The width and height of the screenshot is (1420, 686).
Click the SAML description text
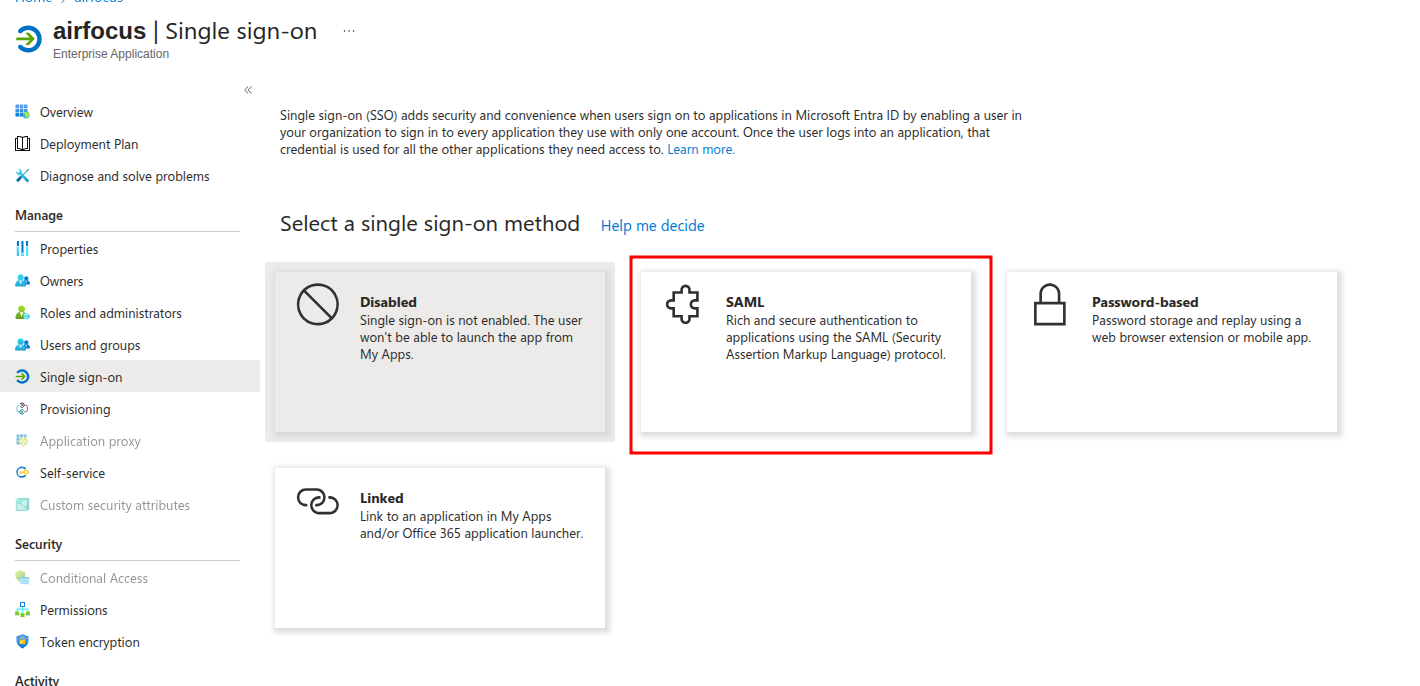tap(836, 338)
